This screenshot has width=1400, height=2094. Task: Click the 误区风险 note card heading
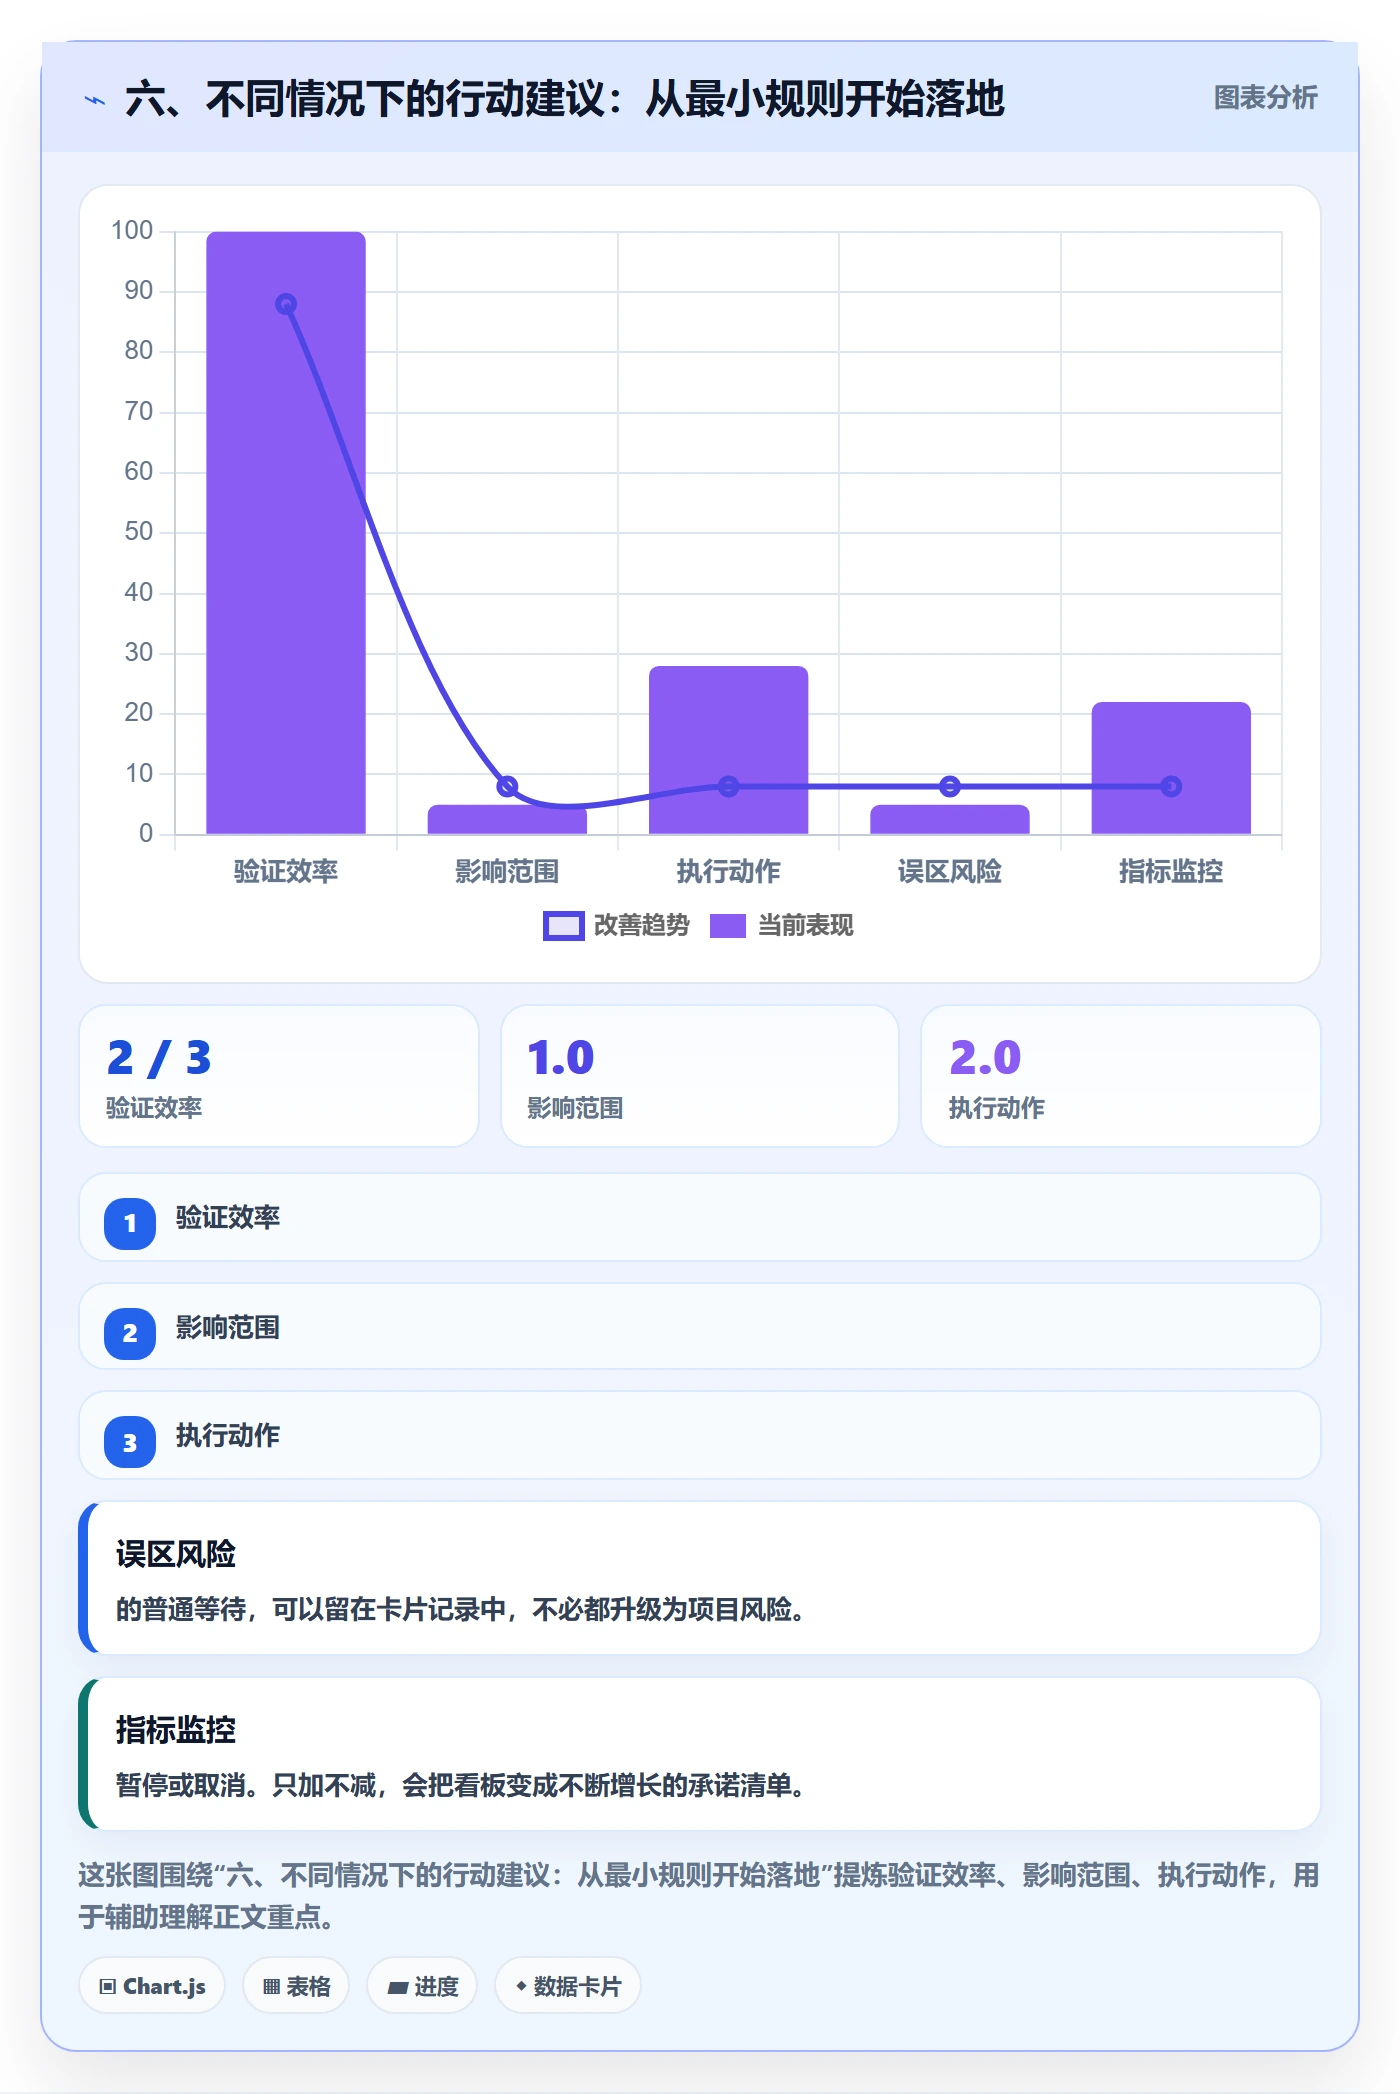[176, 1554]
